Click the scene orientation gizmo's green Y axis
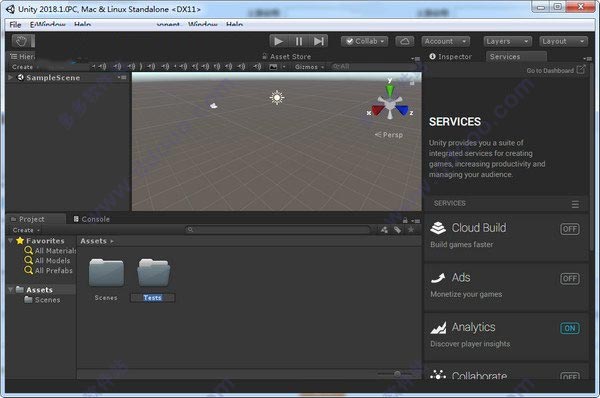 (390, 90)
